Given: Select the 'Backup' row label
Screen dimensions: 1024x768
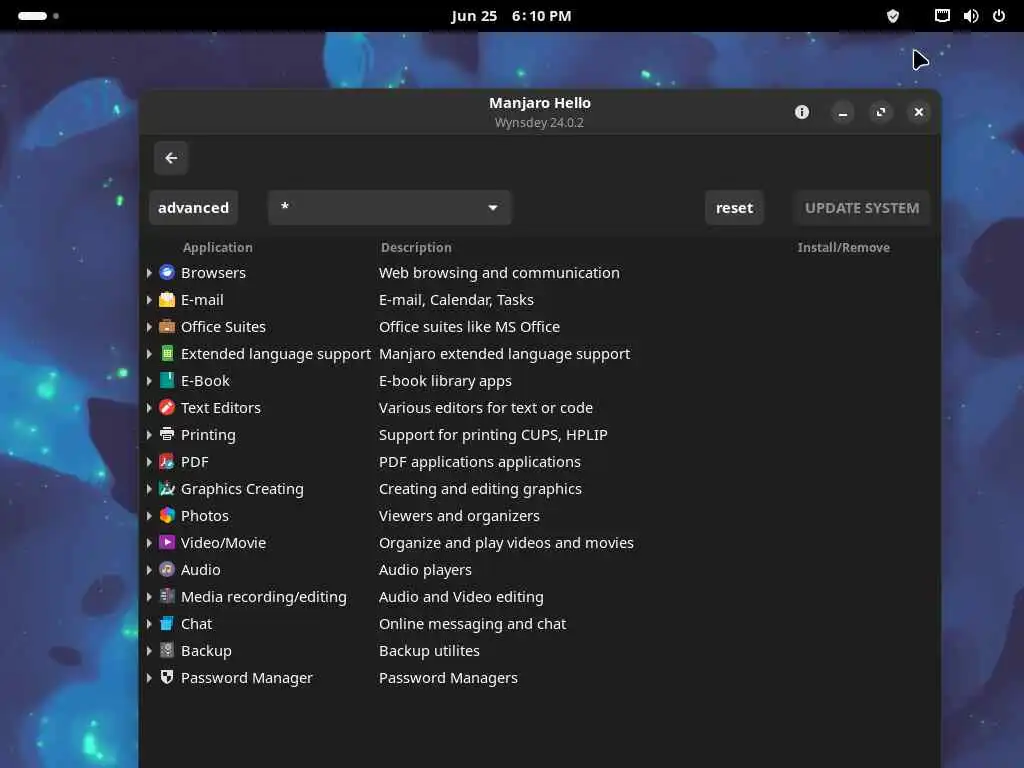Looking at the screenshot, I should 206,651.
